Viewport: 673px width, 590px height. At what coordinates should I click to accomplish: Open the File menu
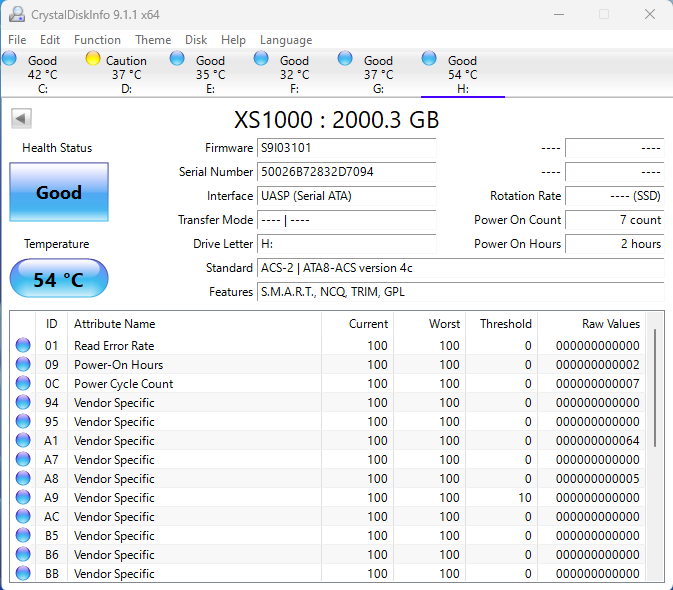coord(17,40)
